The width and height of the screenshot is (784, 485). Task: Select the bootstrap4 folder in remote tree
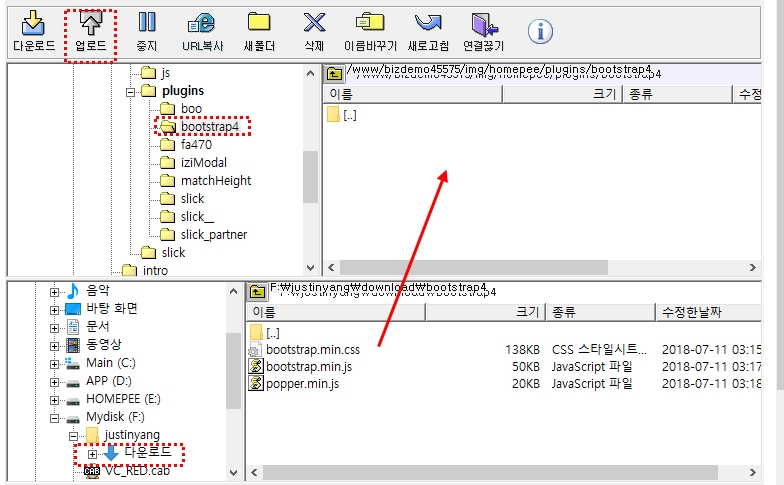[209, 127]
